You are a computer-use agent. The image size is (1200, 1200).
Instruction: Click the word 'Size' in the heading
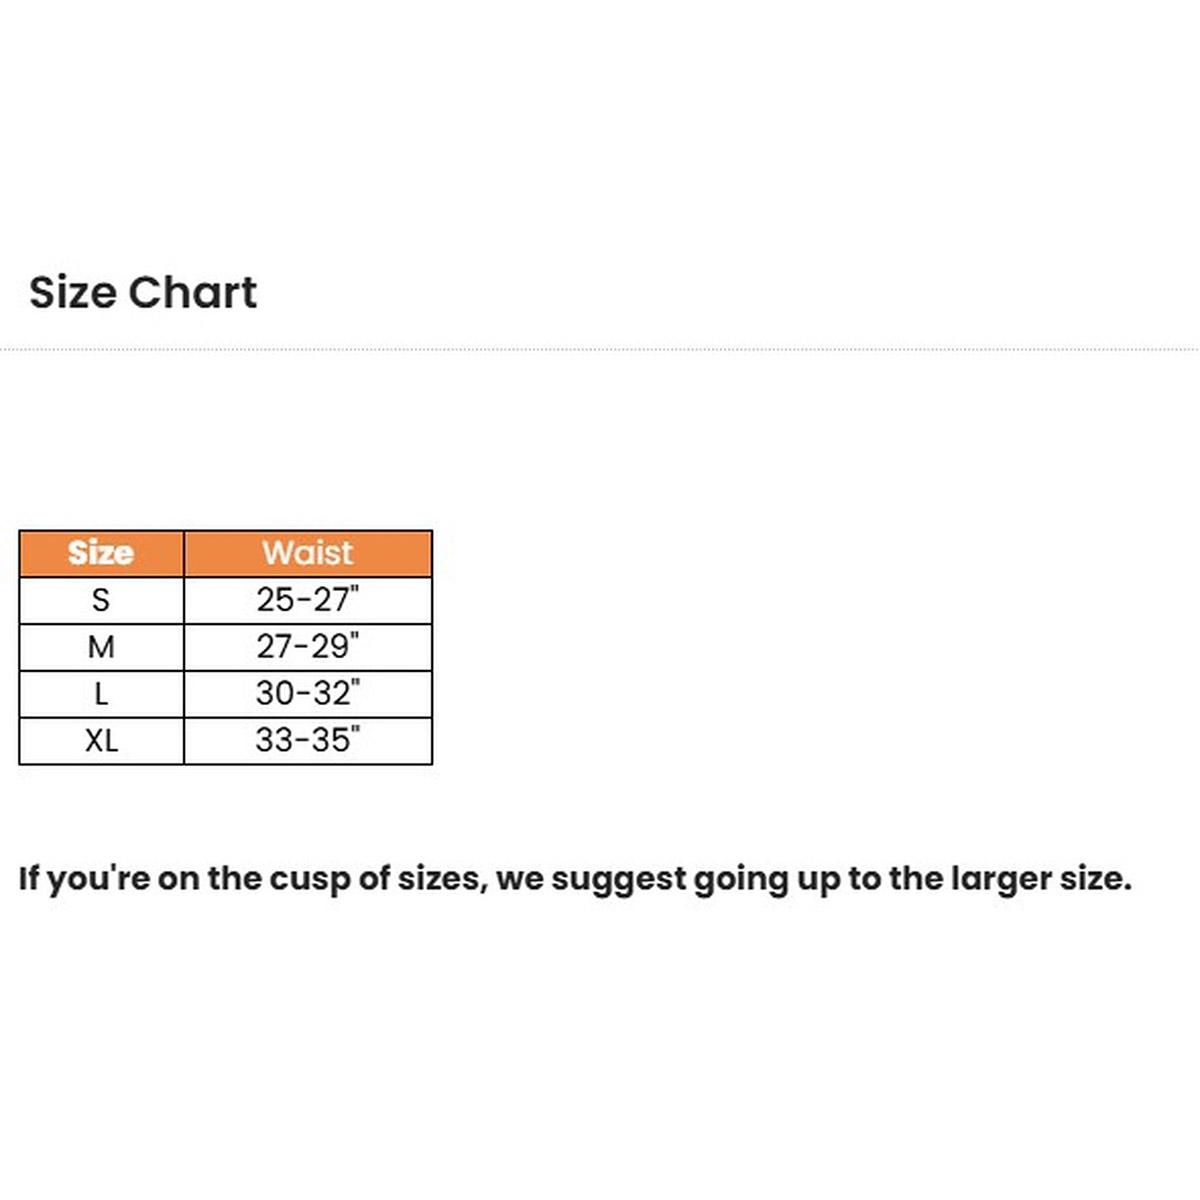(73, 293)
